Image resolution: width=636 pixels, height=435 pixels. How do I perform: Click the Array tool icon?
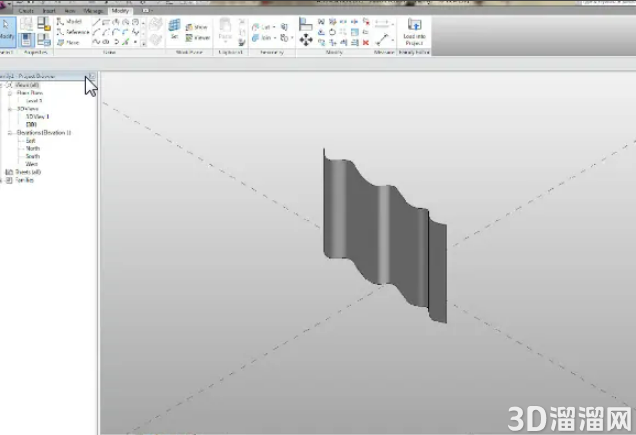(x=344, y=32)
